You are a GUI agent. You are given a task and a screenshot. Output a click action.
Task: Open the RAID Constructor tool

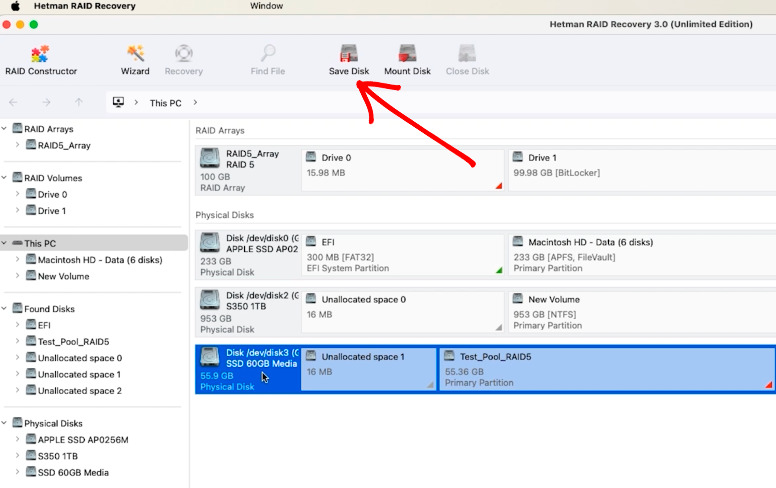[x=41, y=60]
